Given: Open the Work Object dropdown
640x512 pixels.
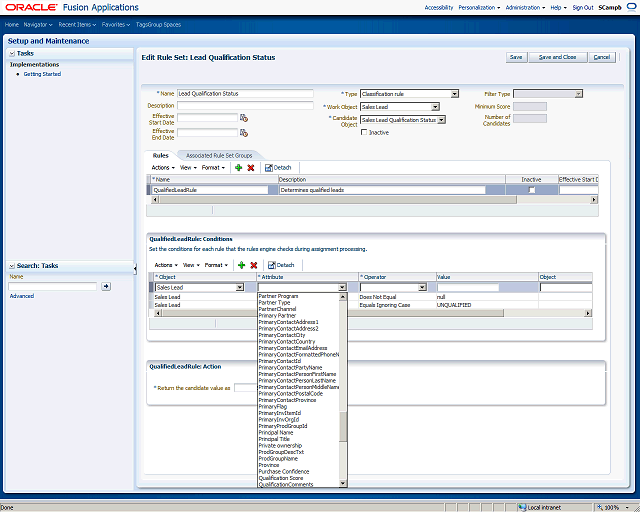Looking at the screenshot, I should point(435,107).
